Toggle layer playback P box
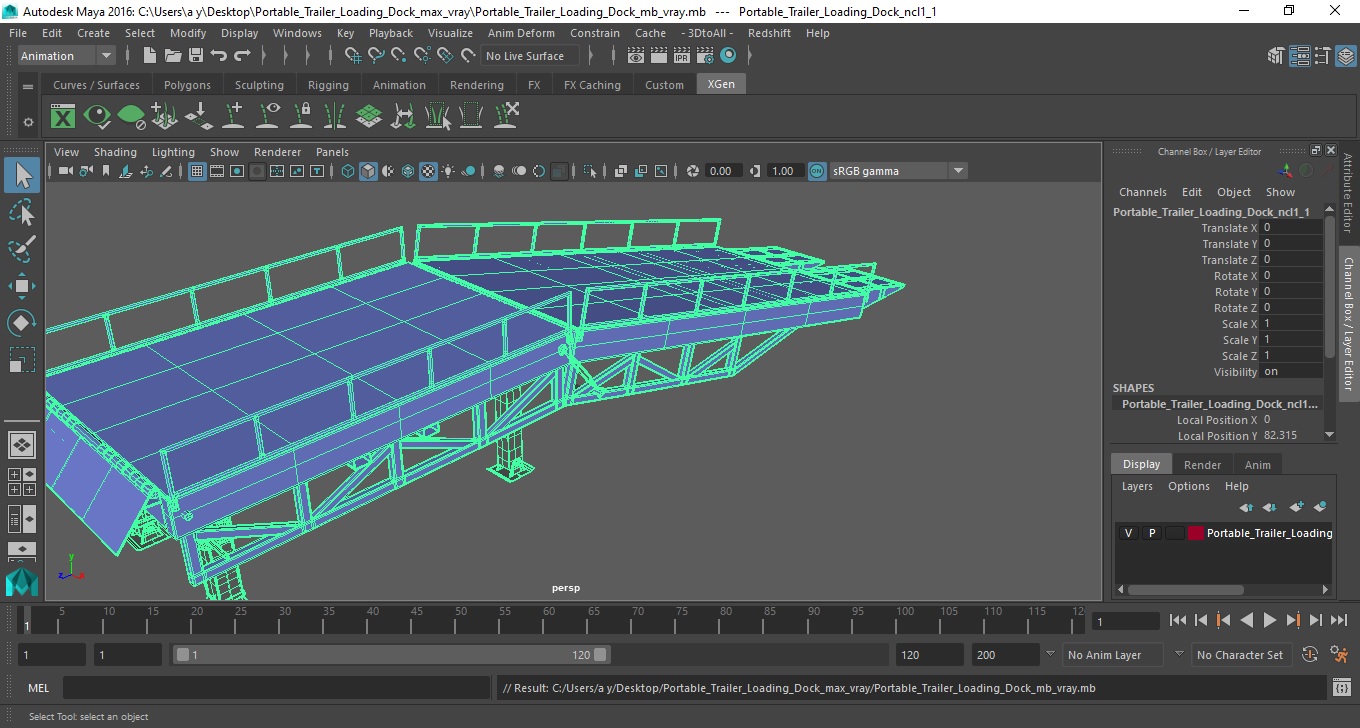This screenshot has width=1360, height=728. pos(1151,533)
